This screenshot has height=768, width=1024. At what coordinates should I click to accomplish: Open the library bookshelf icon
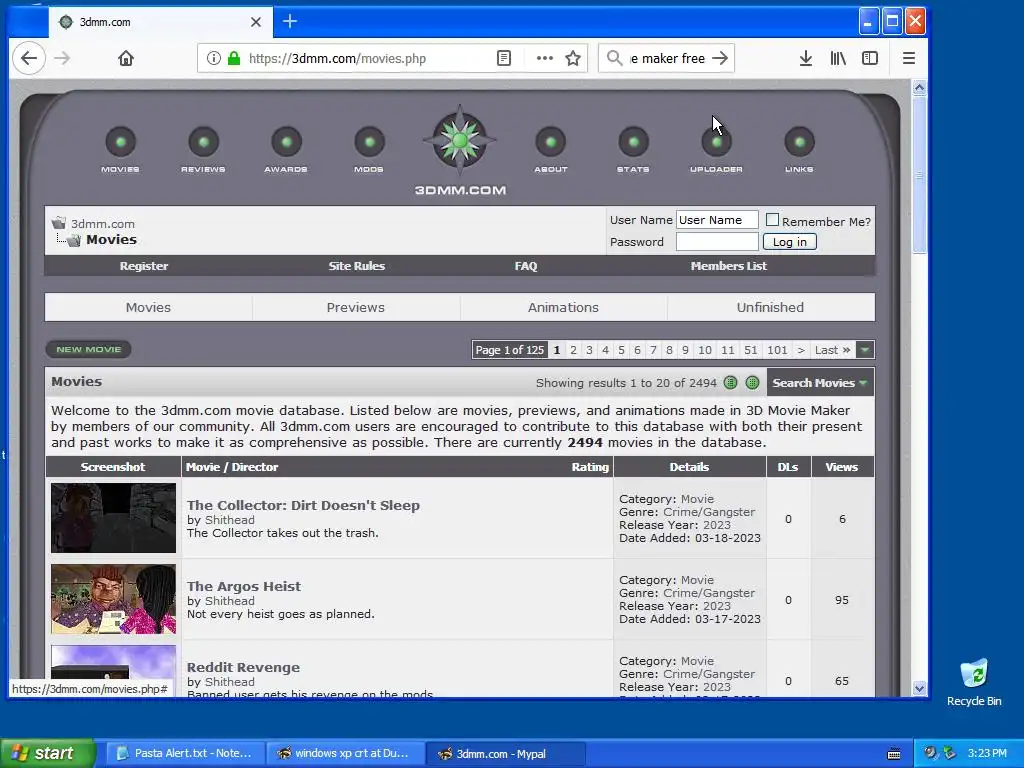pos(838,58)
